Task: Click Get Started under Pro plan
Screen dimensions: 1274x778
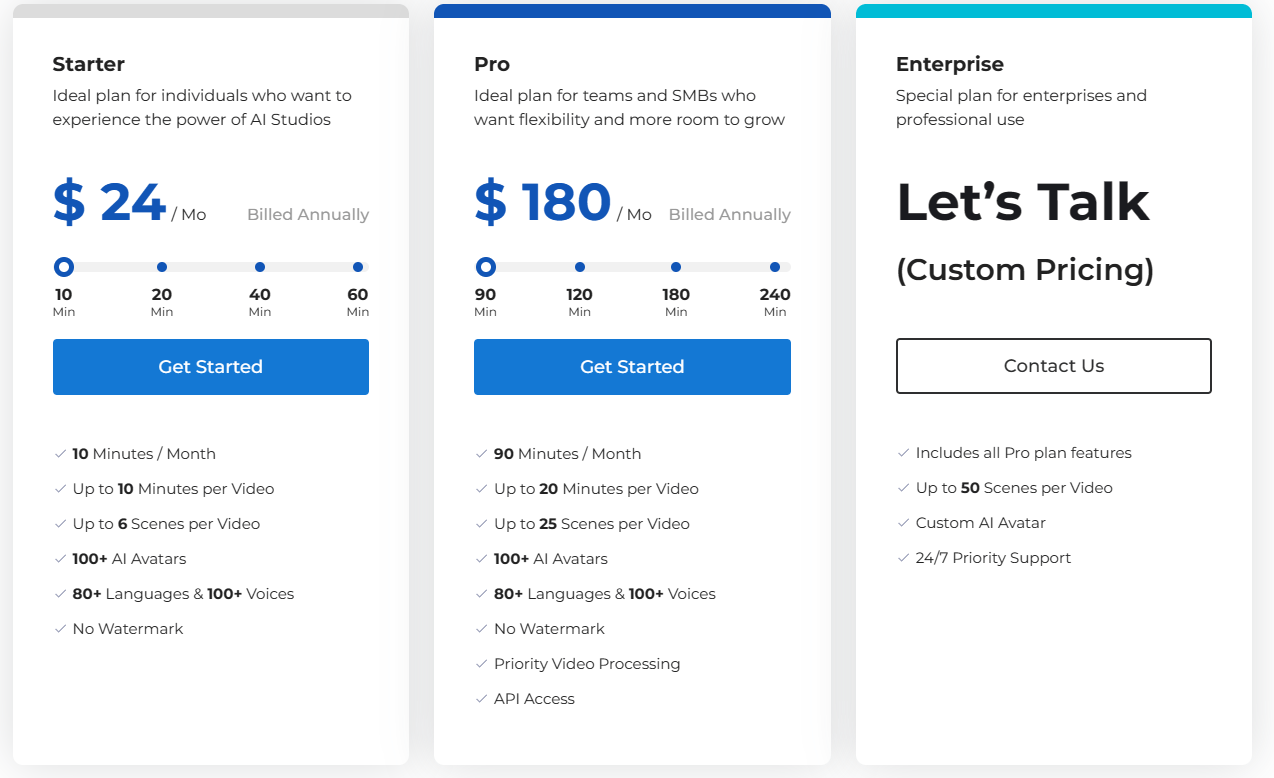Action: 632,367
